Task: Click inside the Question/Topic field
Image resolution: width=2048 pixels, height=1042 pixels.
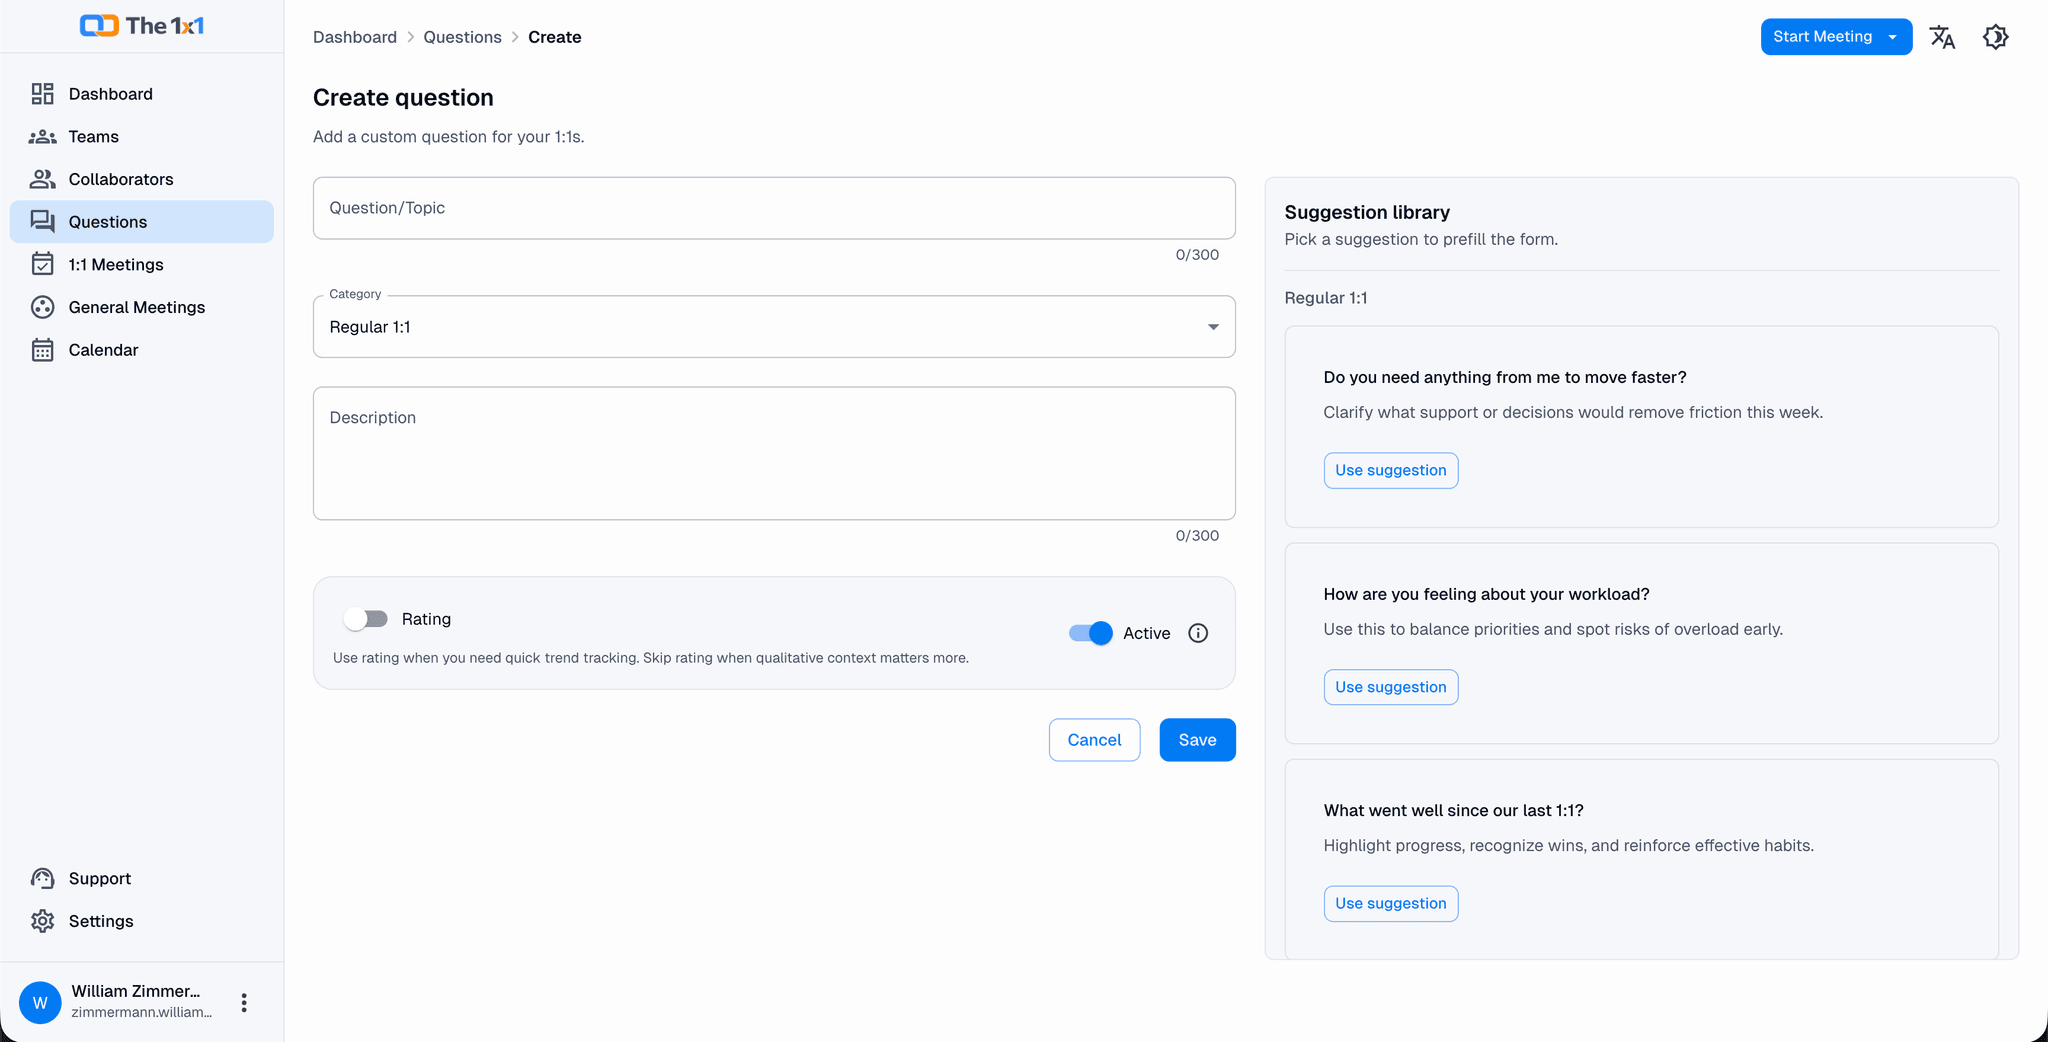Action: click(x=773, y=208)
